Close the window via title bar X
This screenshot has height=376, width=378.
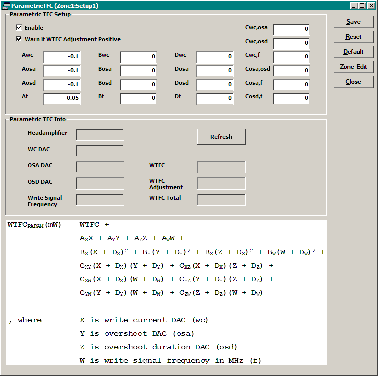pyautogui.click(x=371, y=6)
